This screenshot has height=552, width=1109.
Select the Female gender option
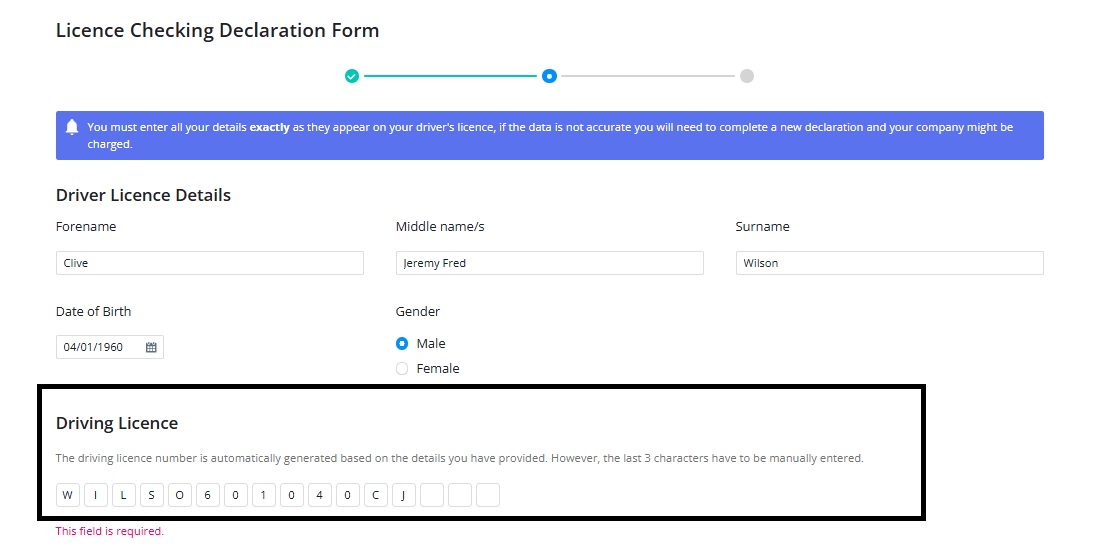(x=402, y=369)
